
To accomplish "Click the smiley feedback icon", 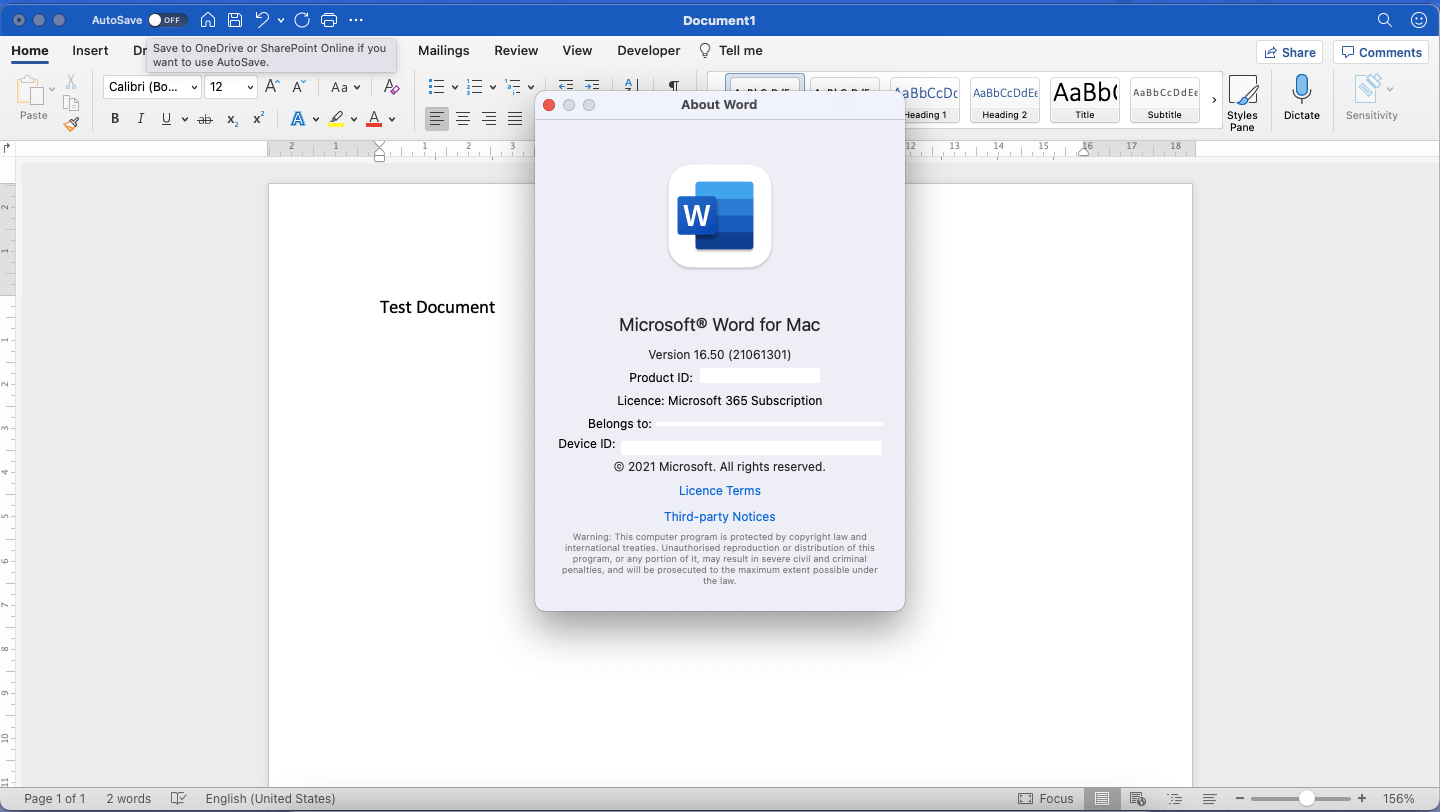I will click(1418, 20).
